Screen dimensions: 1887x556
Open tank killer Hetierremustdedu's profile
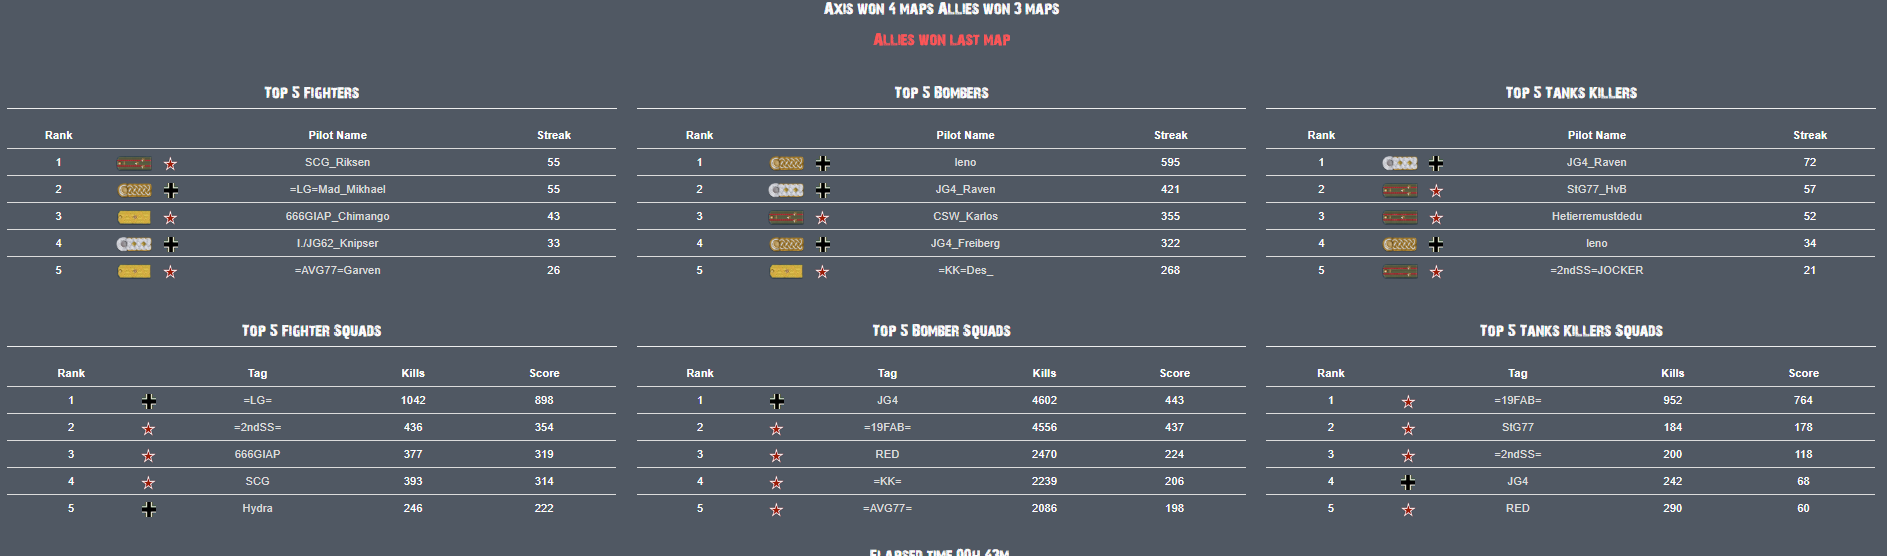click(1596, 216)
